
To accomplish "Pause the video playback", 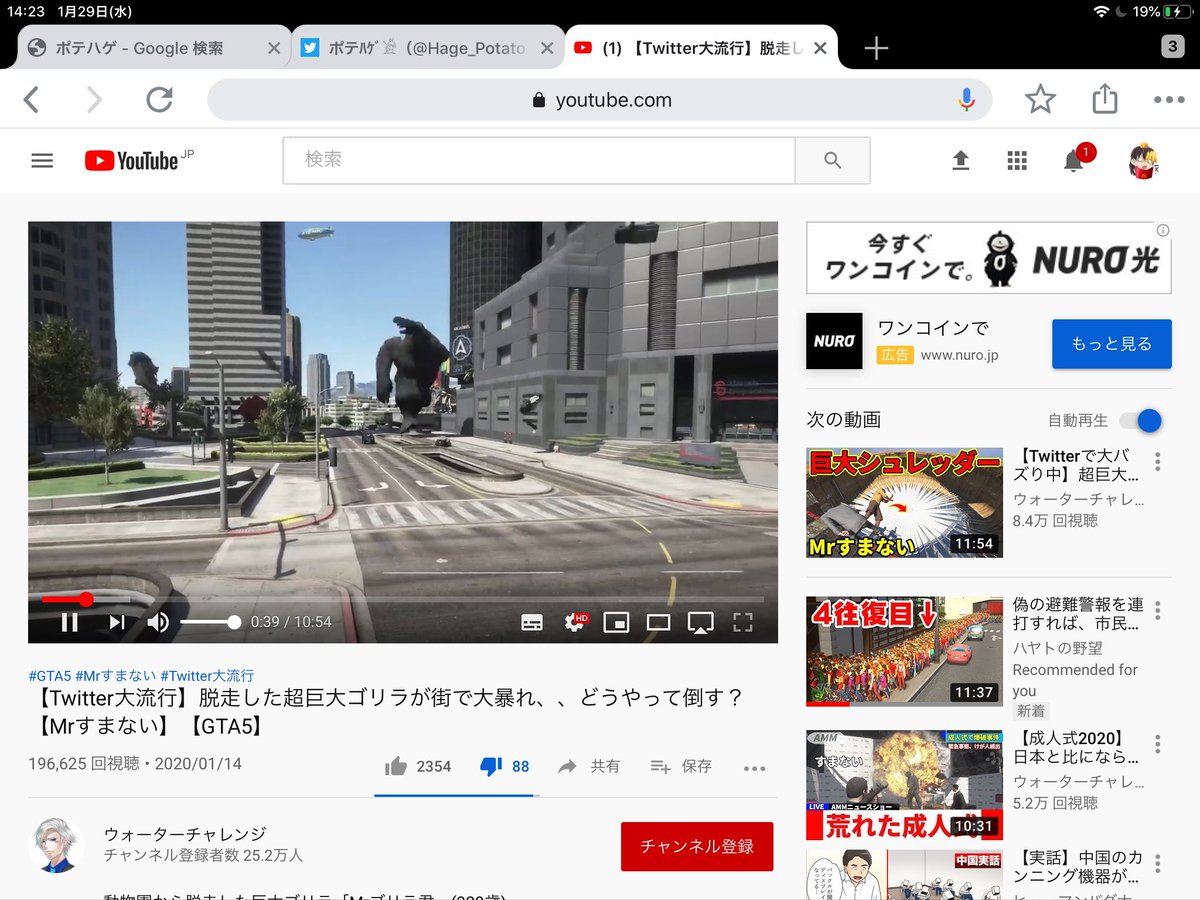I will coord(70,622).
